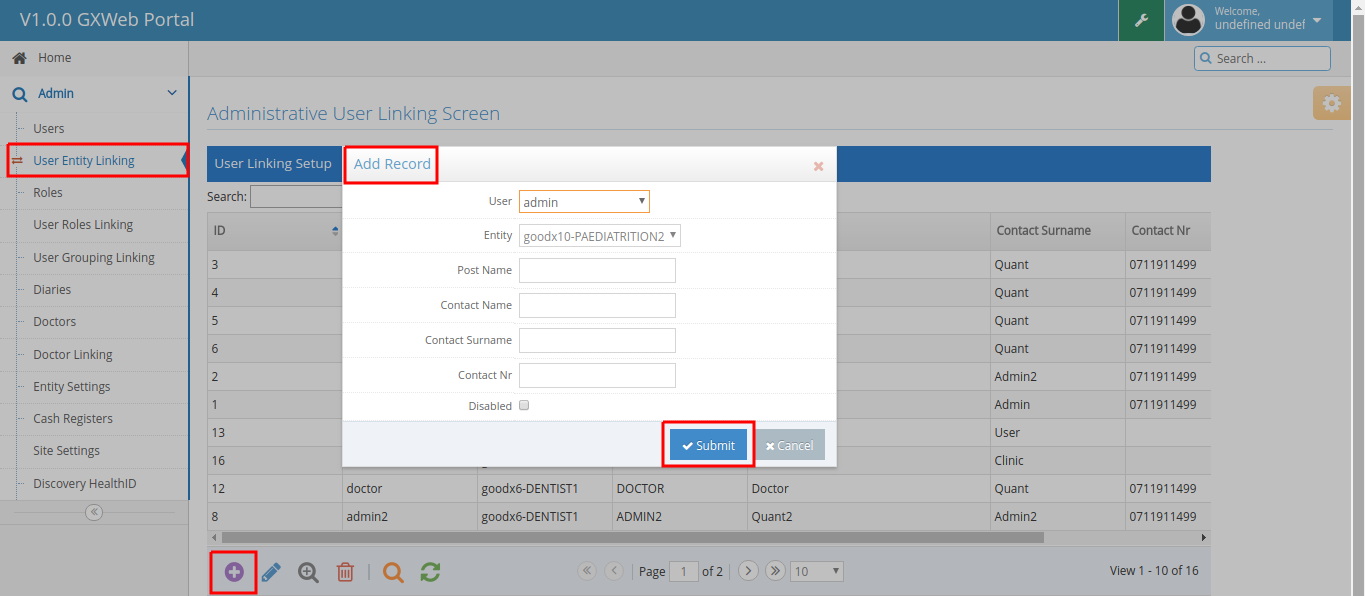Go to the first page of grid
Viewport: 1365px width, 596px height.
tap(587, 571)
